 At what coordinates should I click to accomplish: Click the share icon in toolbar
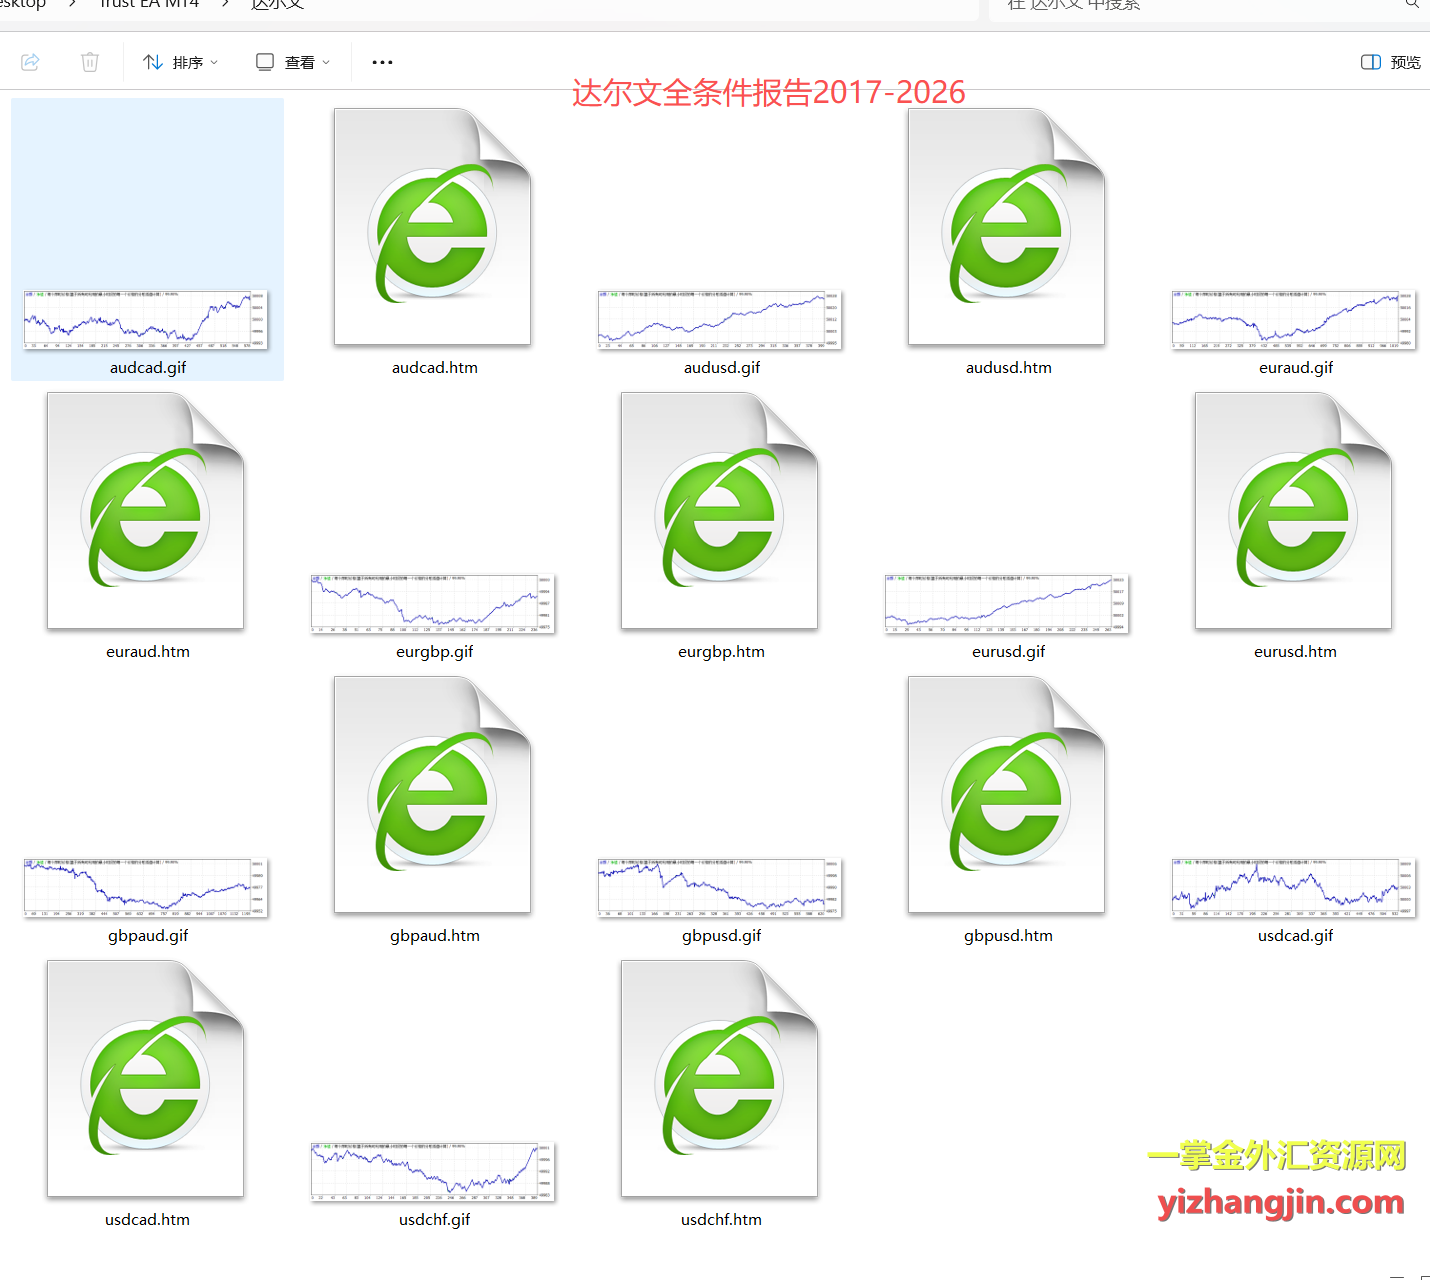[x=31, y=62]
